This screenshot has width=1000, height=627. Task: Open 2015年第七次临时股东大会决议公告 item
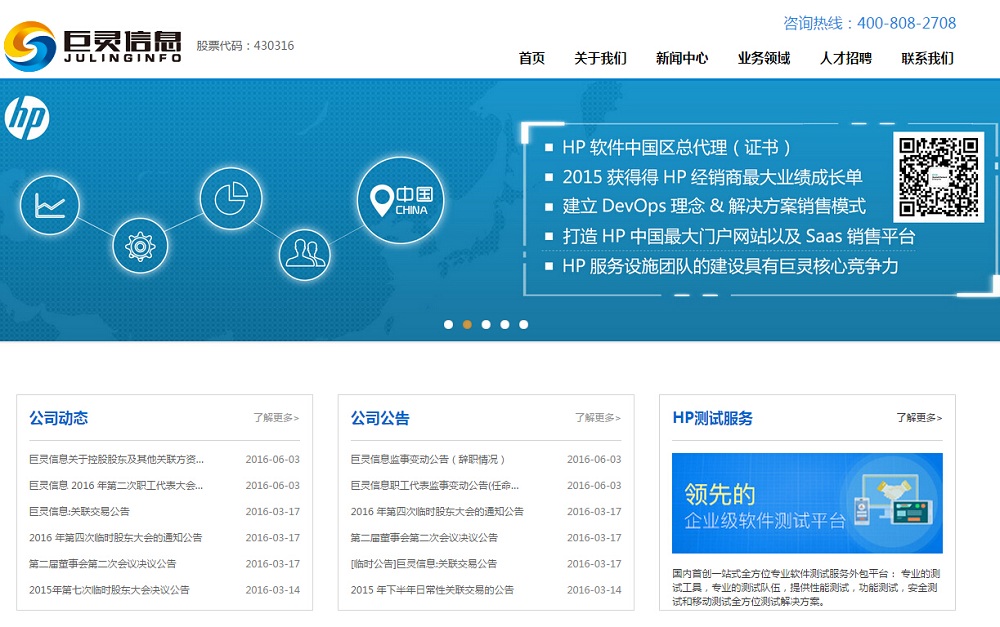pos(109,590)
